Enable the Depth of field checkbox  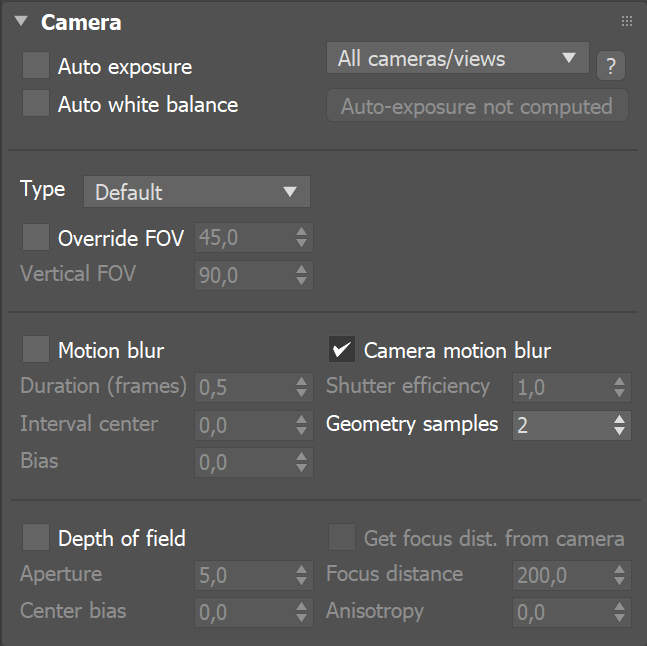[36, 537]
